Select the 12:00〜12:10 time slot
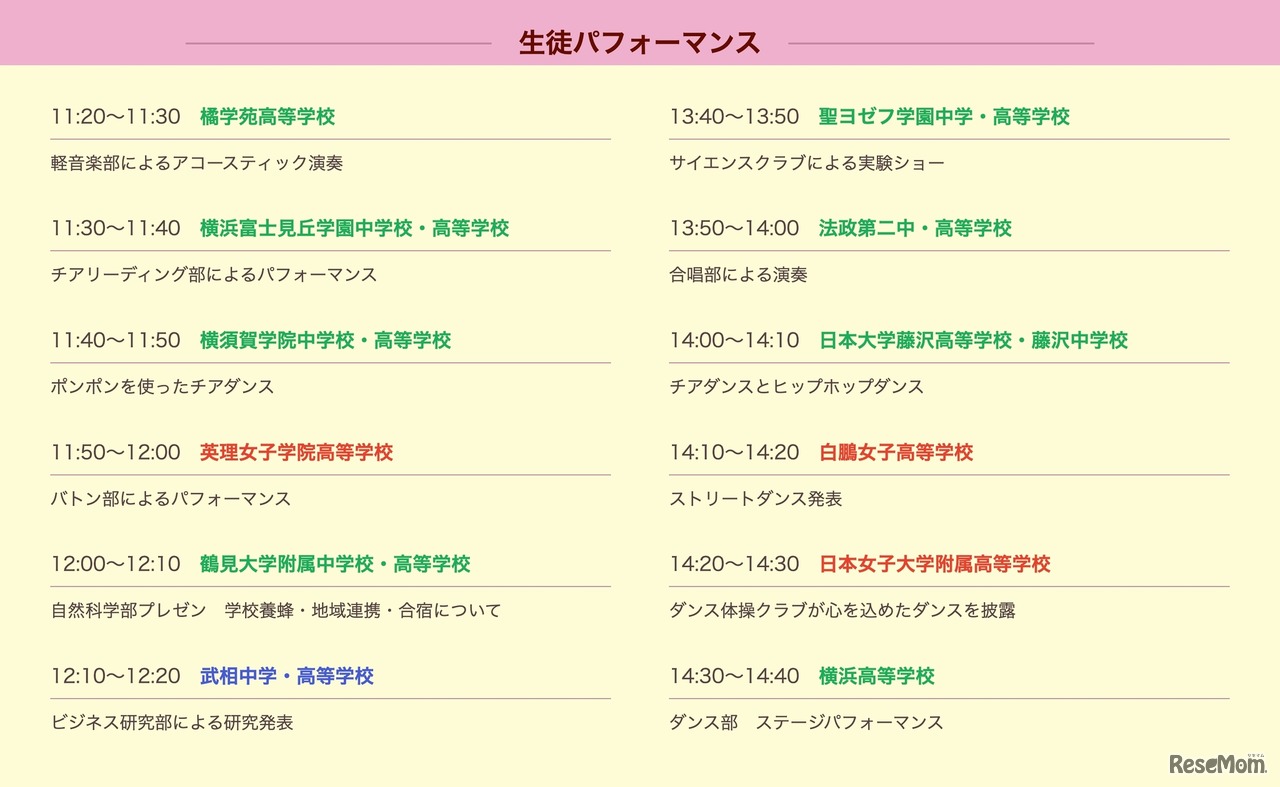Viewport: 1280px width, 787px height. [x=116, y=565]
